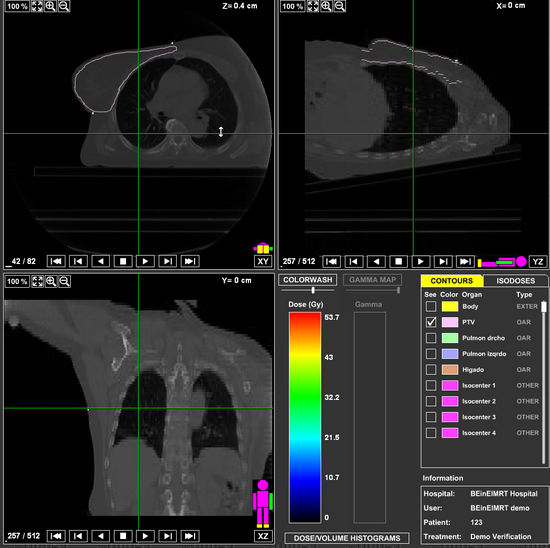Play XZ slices in reverse

tap(101, 536)
